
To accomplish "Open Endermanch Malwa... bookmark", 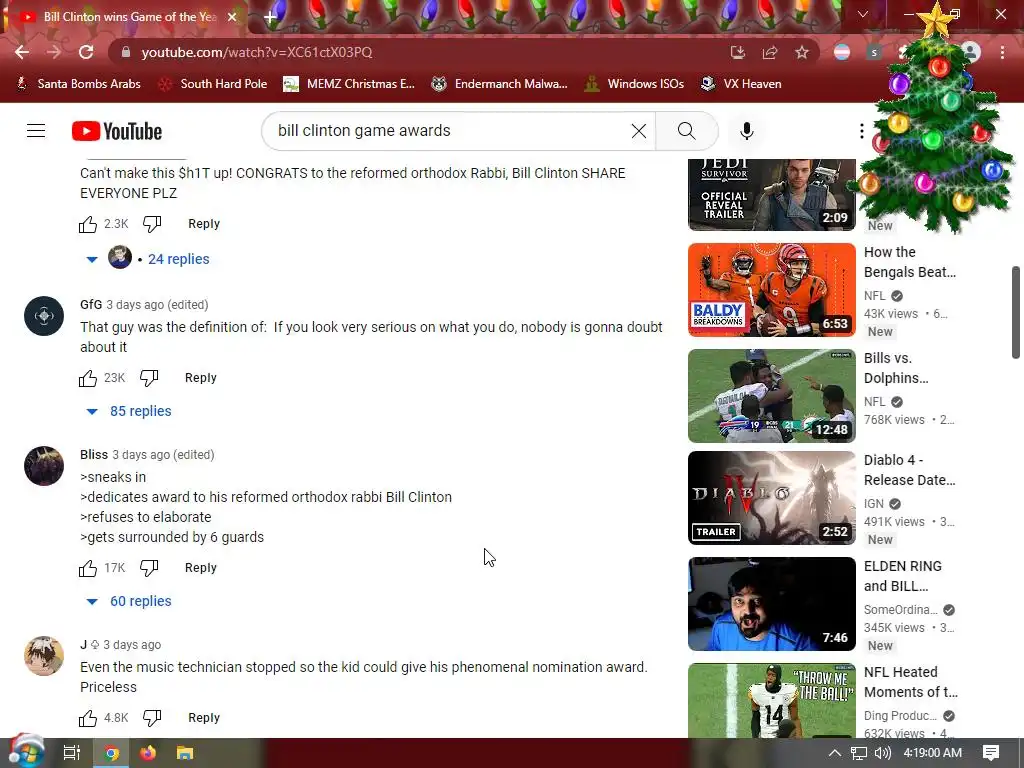I will pyautogui.click(x=500, y=84).
